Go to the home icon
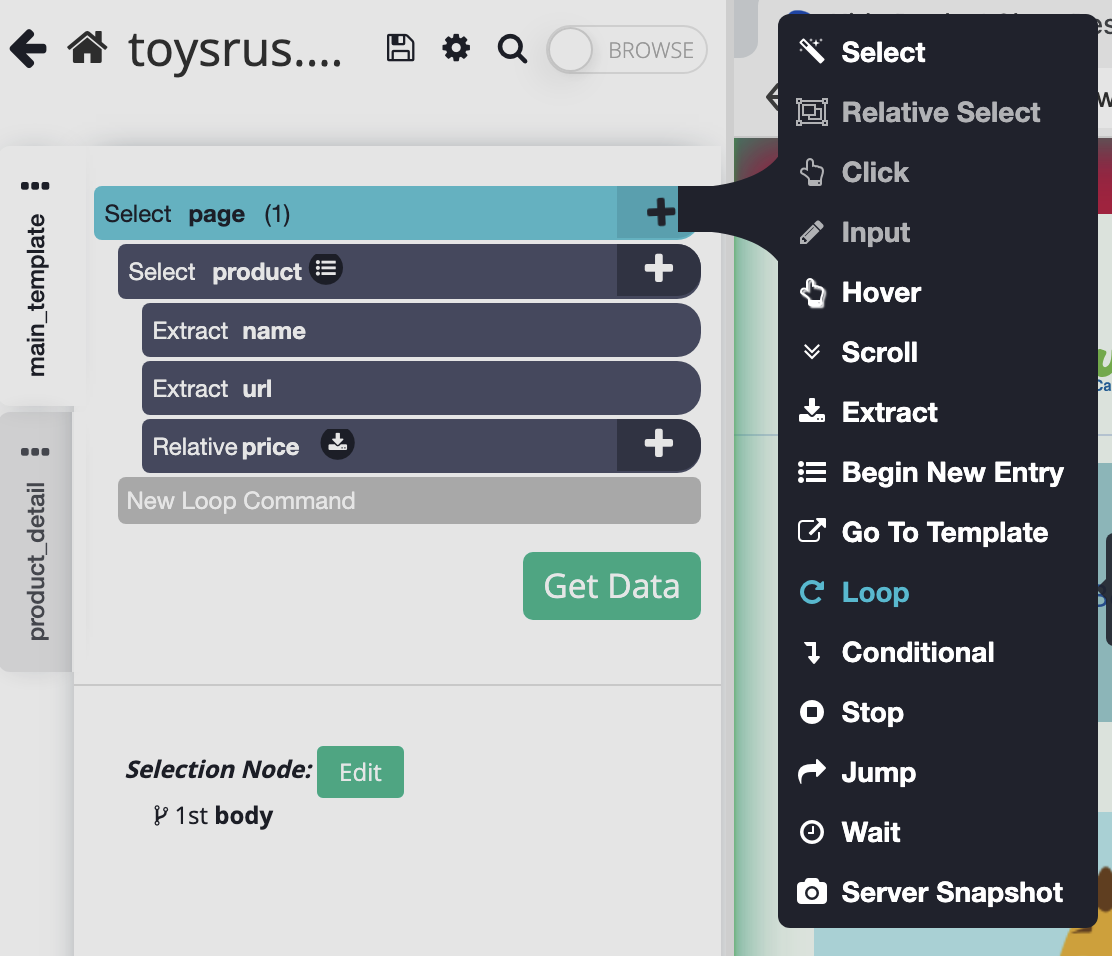Screen dimensions: 1112x956 click(88, 49)
